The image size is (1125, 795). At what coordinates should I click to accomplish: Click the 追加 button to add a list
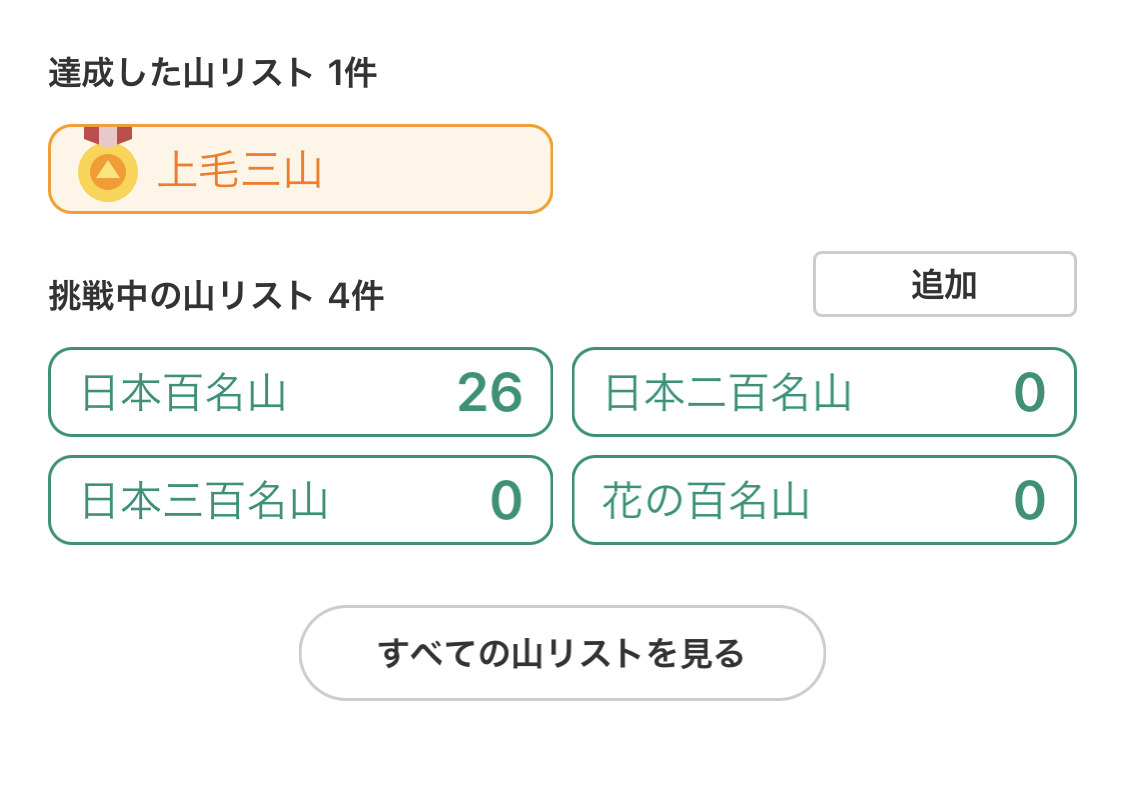tap(944, 284)
